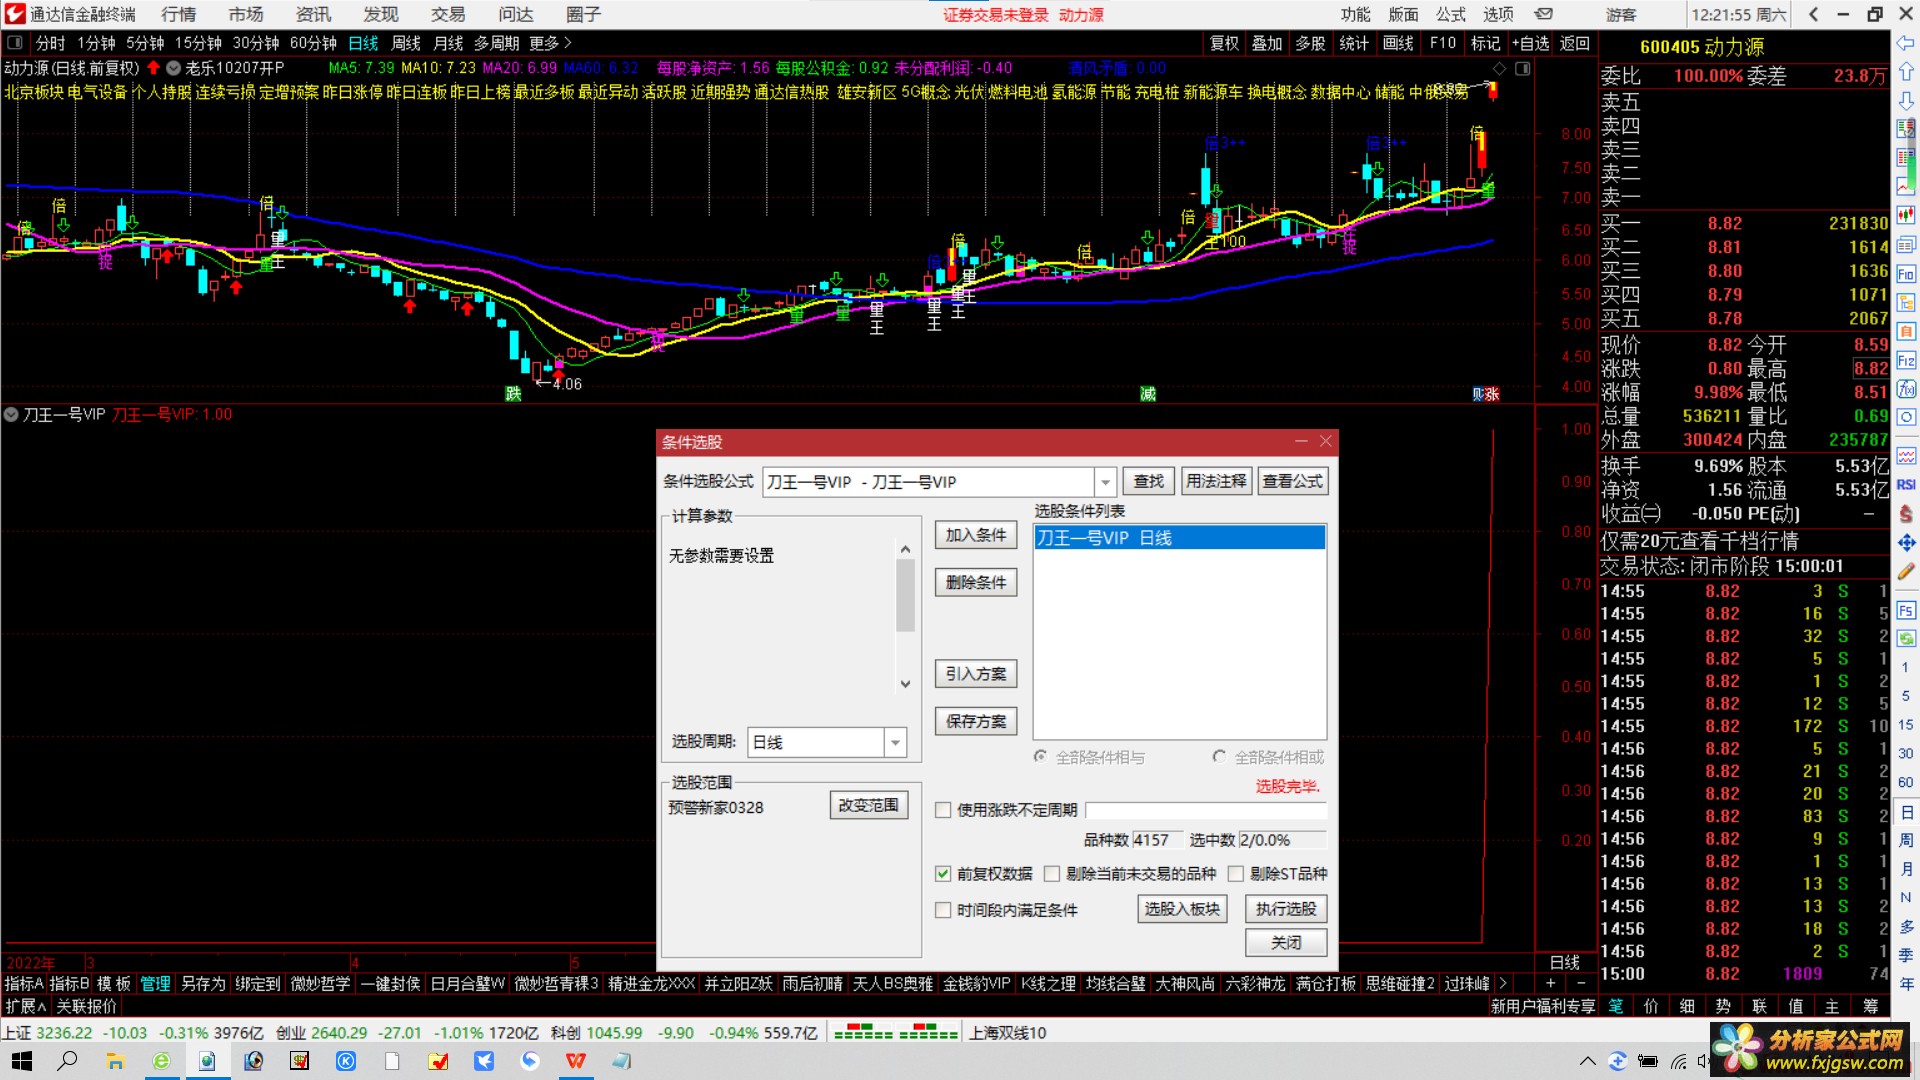Viewport: 1920px width, 1080px height.
Task: Click the 计算参数 scrollbar thumb
Action: [905, 596]
